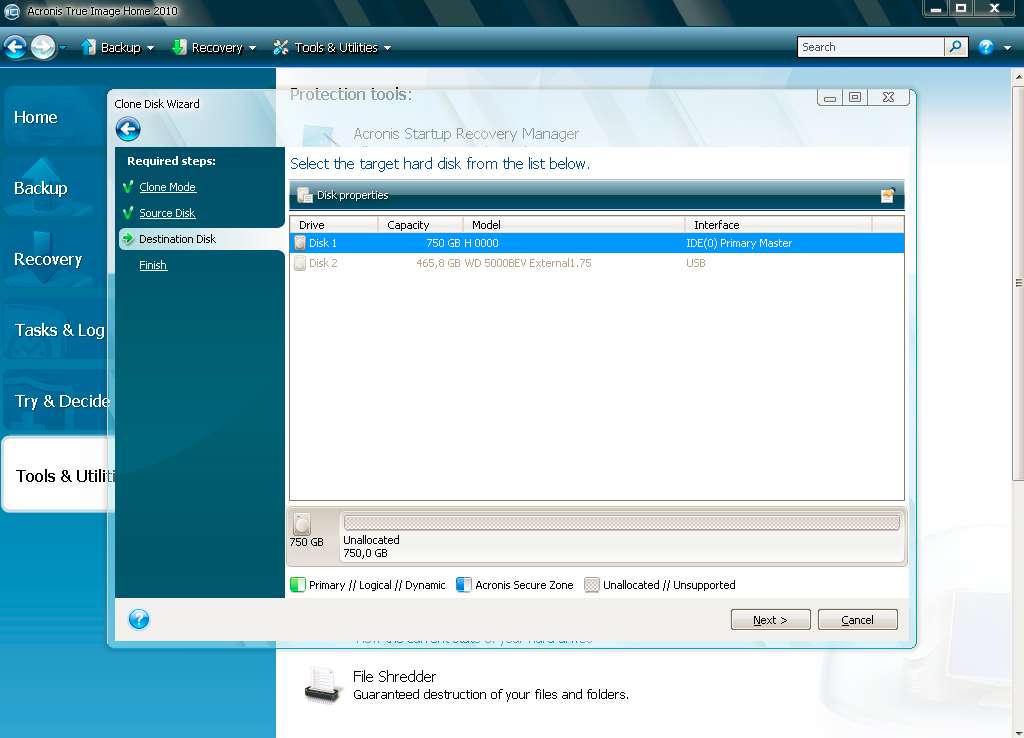The image size is (1024, 738).
Task: Click the Acronis app icon in title bar
Action: point(11,11)
